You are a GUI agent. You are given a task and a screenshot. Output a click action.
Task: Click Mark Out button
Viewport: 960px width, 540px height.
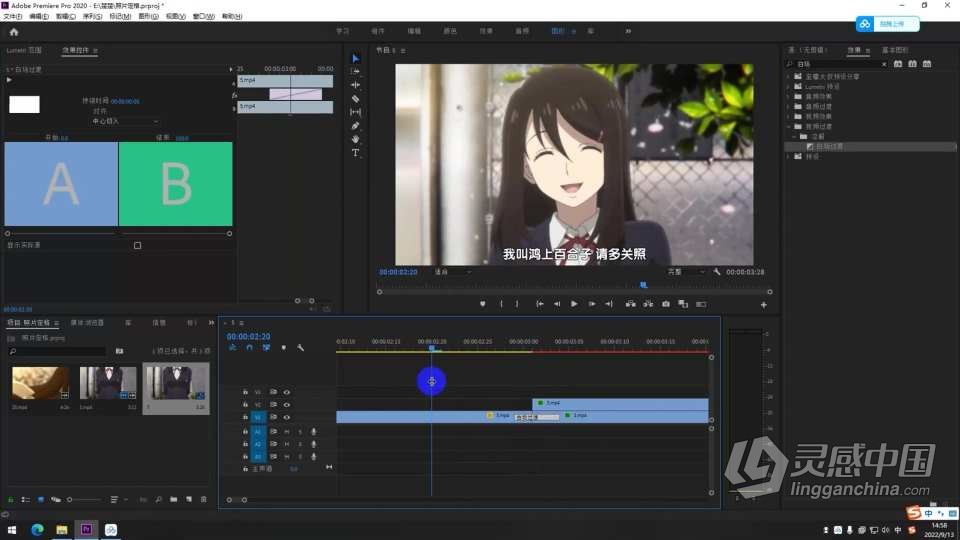click(x=517, y=304)
